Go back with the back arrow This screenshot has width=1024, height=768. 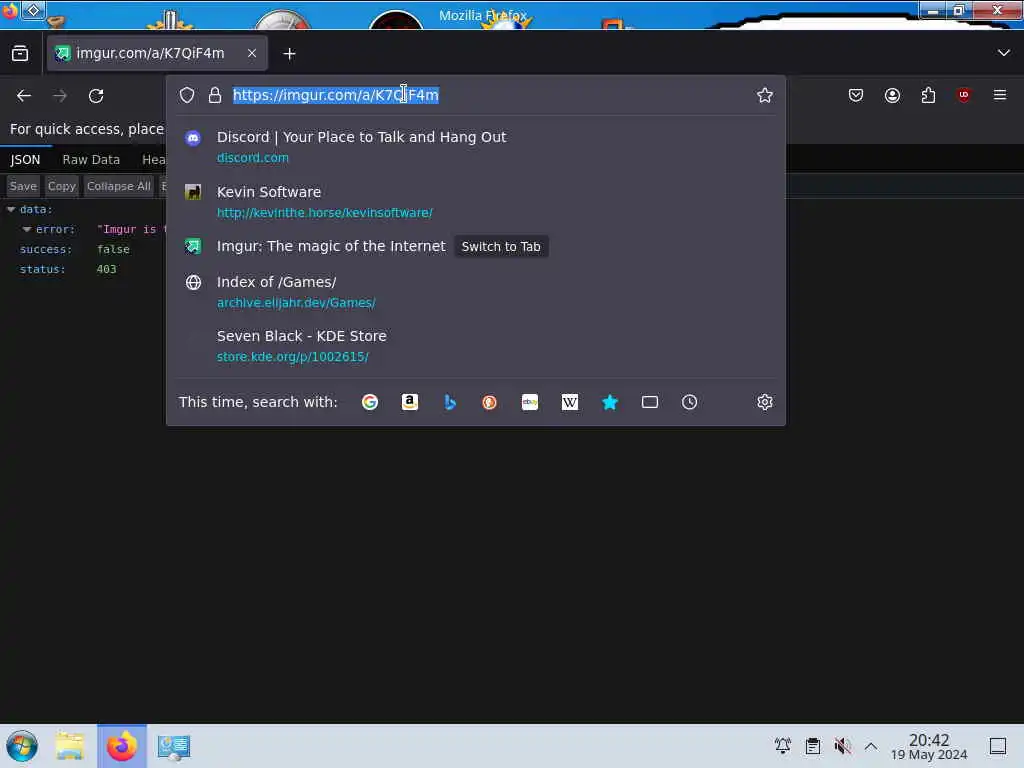(x=24, y=96)
